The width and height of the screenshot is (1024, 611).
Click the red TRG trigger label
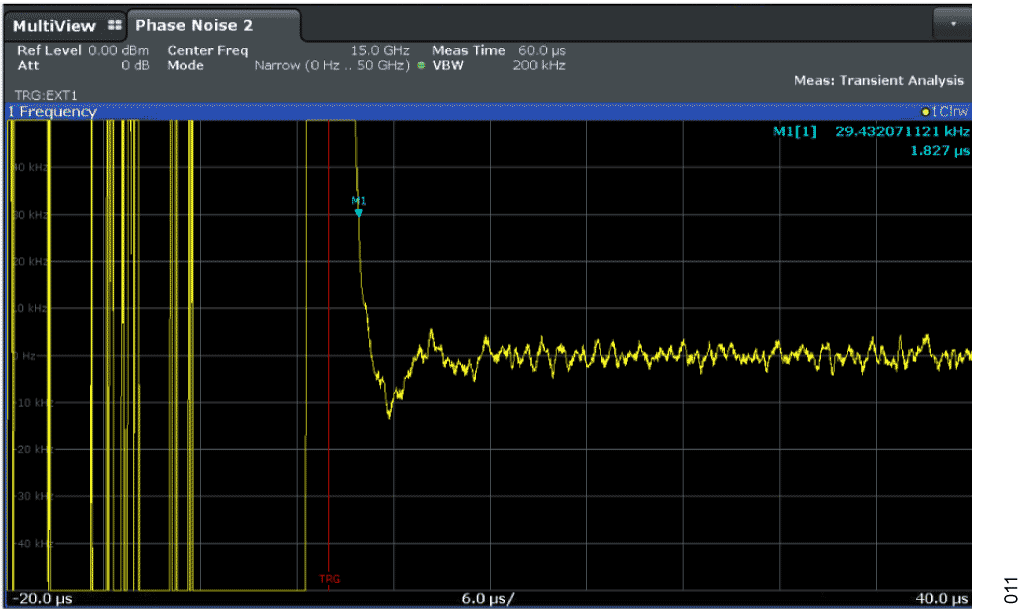point(329,579)
